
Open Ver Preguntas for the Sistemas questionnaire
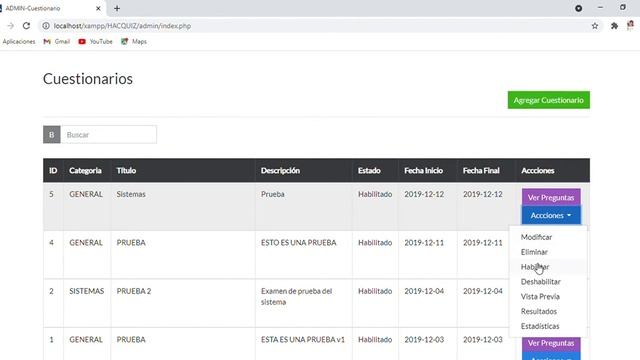(551, 197)
